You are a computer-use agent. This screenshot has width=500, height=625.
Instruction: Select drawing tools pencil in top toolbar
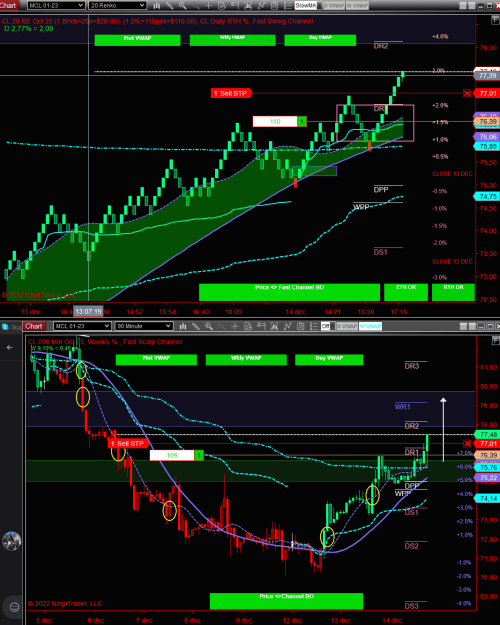tap(169, 6)
